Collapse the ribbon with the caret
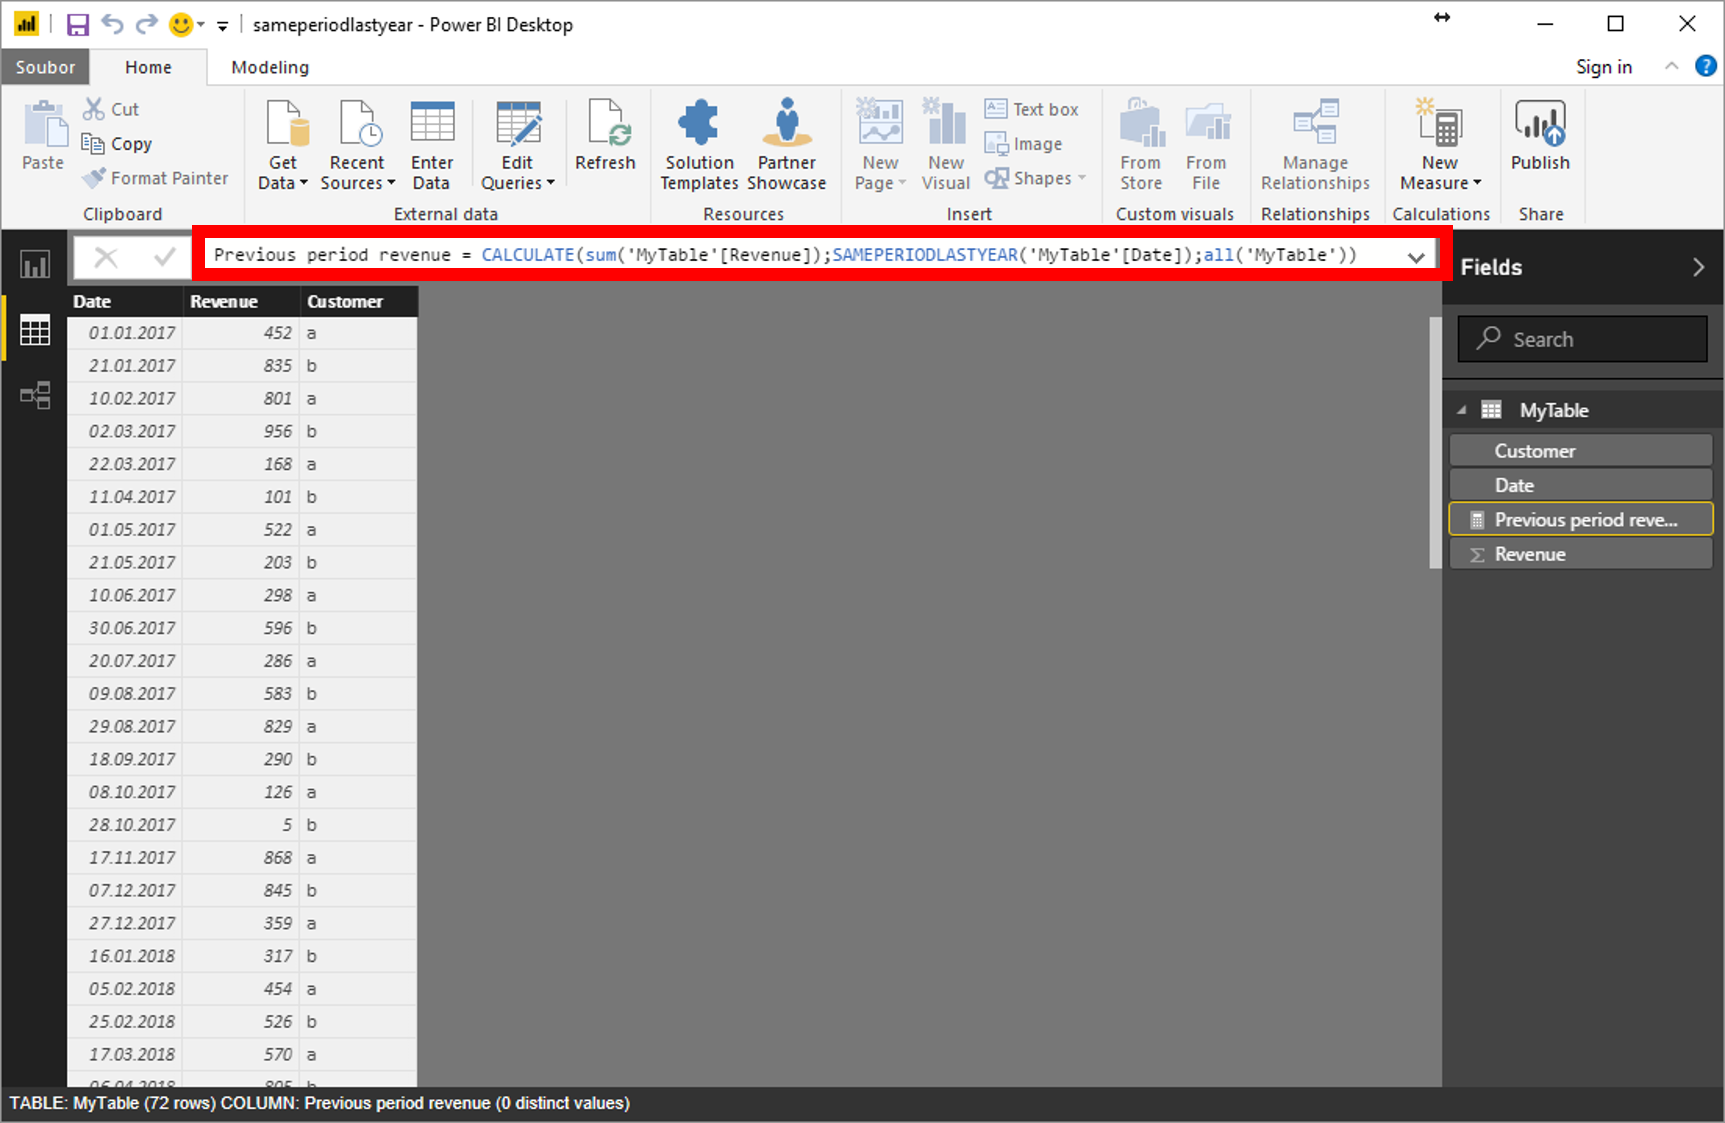The width and height of the screenshot is (1725, 1123). pyautogui.click(x=1671, y=66)
